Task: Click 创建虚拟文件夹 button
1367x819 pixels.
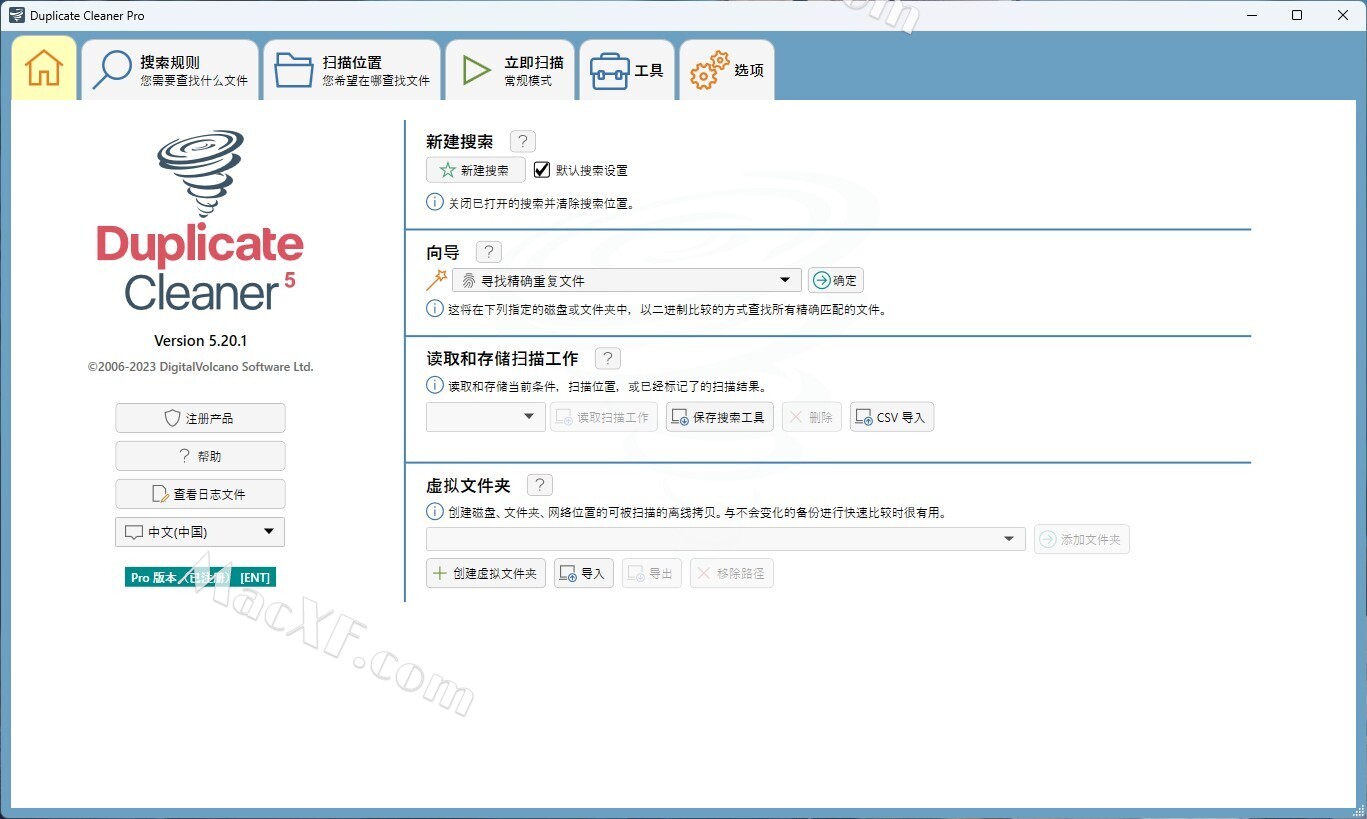Action: click(x=486, y=573)
